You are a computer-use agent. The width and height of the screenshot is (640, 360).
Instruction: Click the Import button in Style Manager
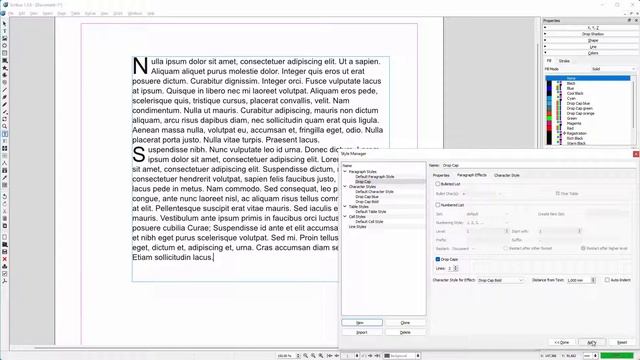coord(362,332)
